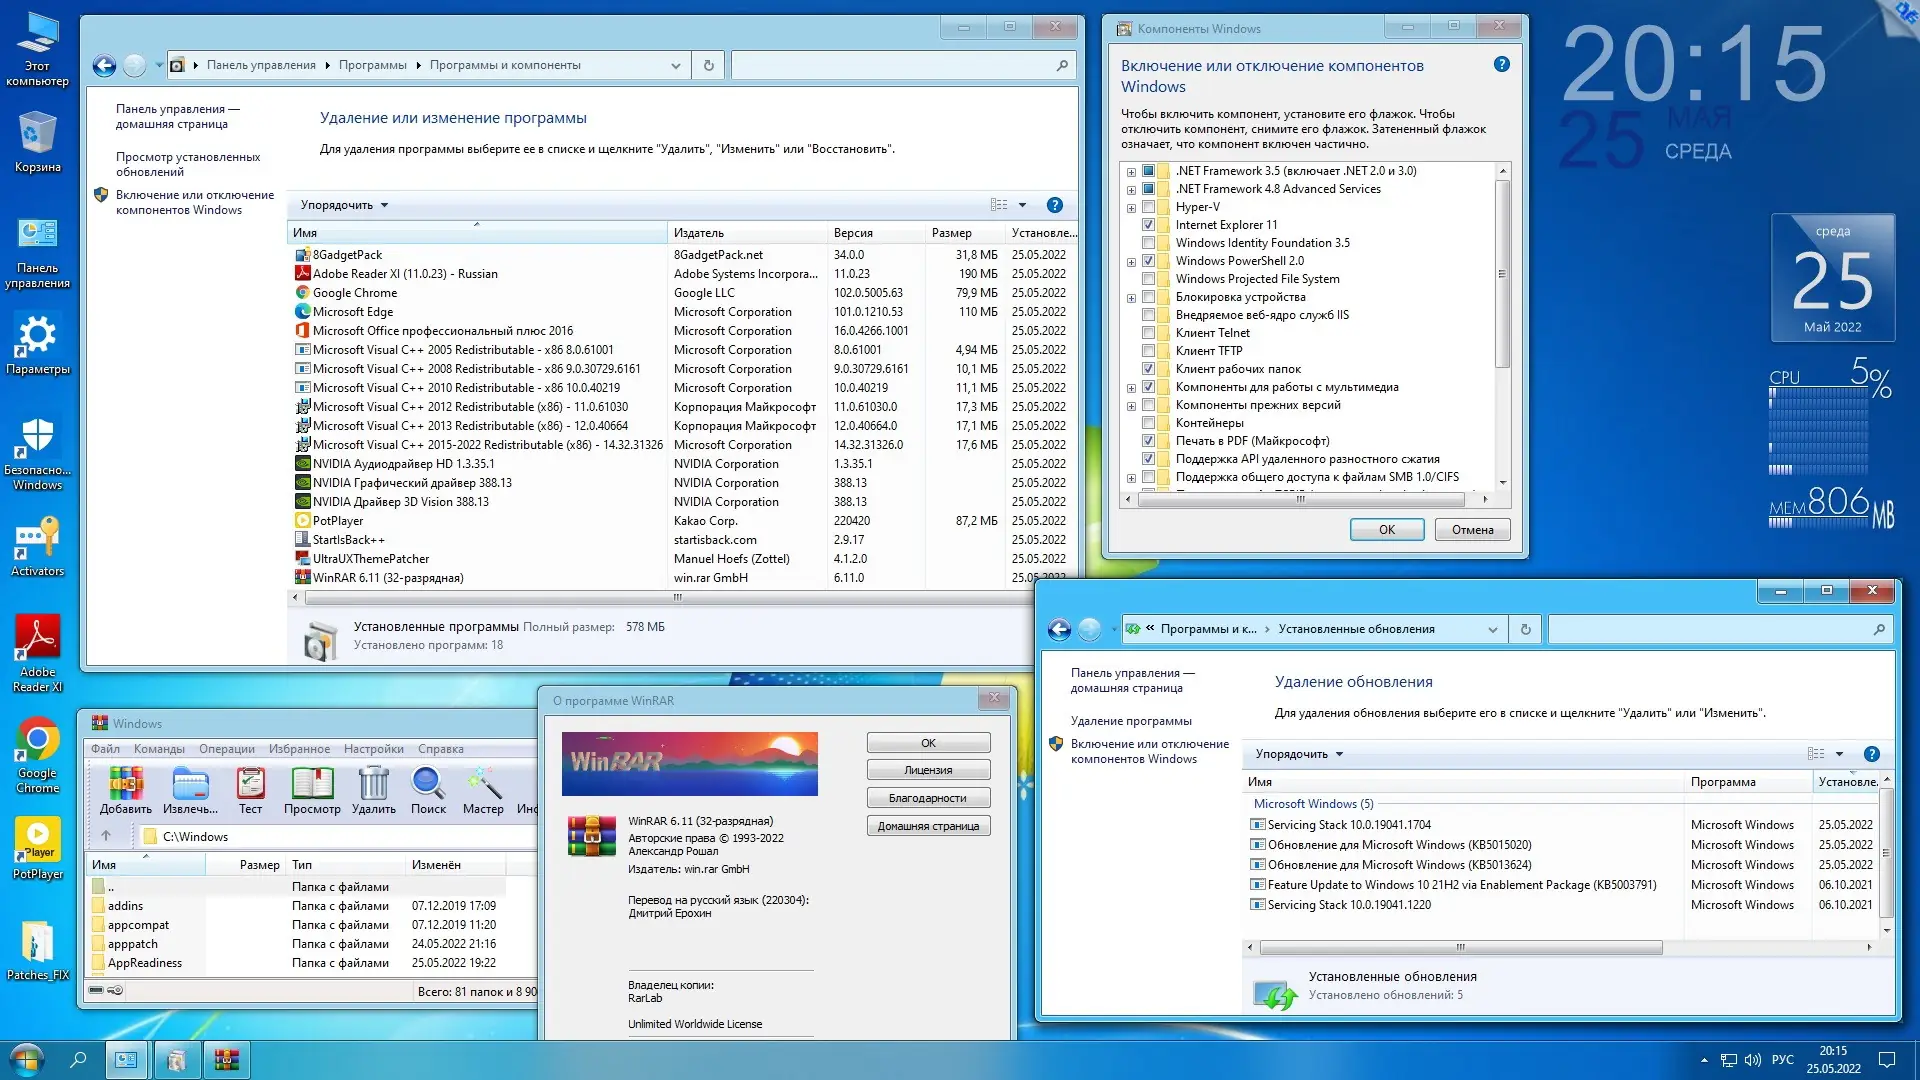The height and width of the screenshot is (1080, 1920).
Task: Click Лицензия button in WinRAR about dialog
Action: pyautogui.click(x=928, y=770)
